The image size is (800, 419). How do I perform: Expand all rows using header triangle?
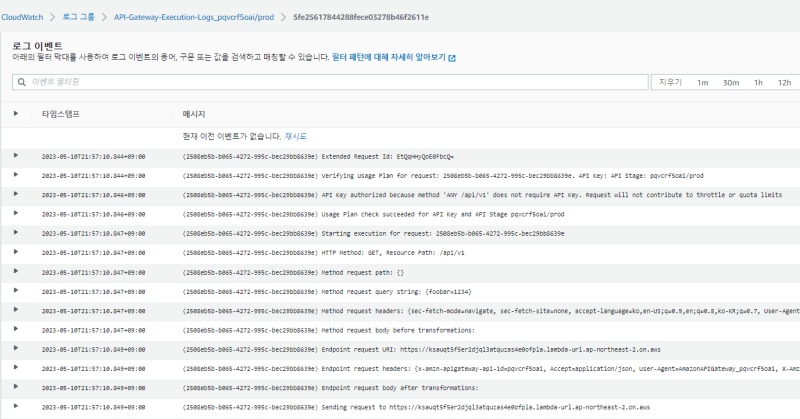coord(15,114)
